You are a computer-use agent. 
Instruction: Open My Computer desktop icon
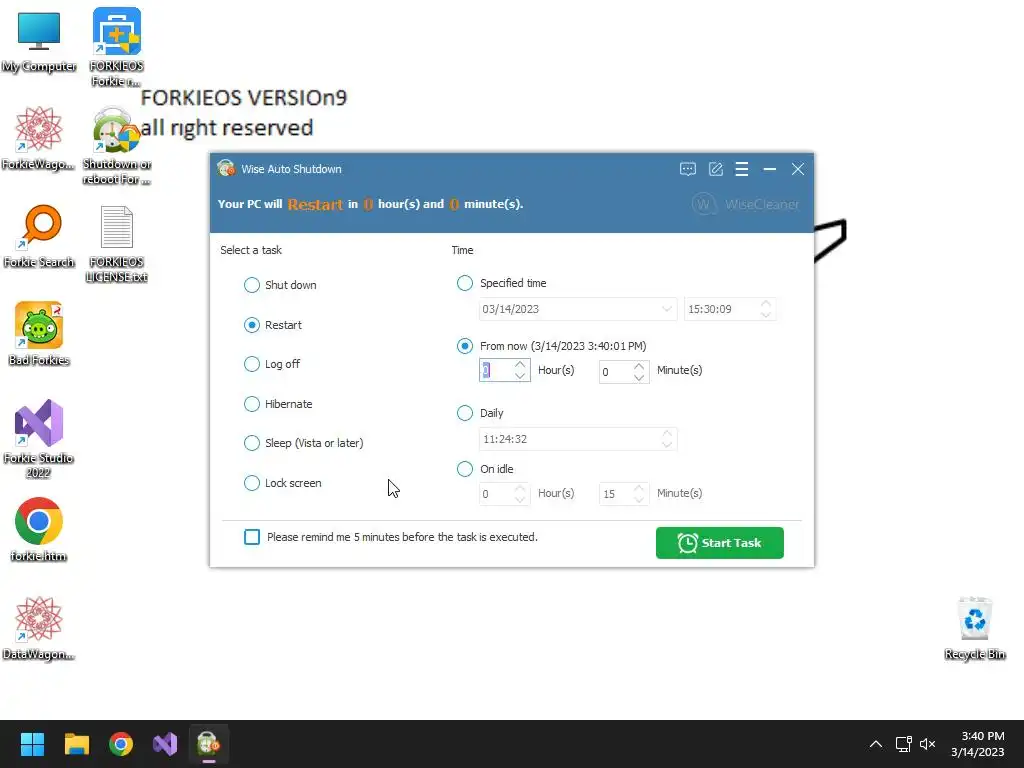pos(39,42)
